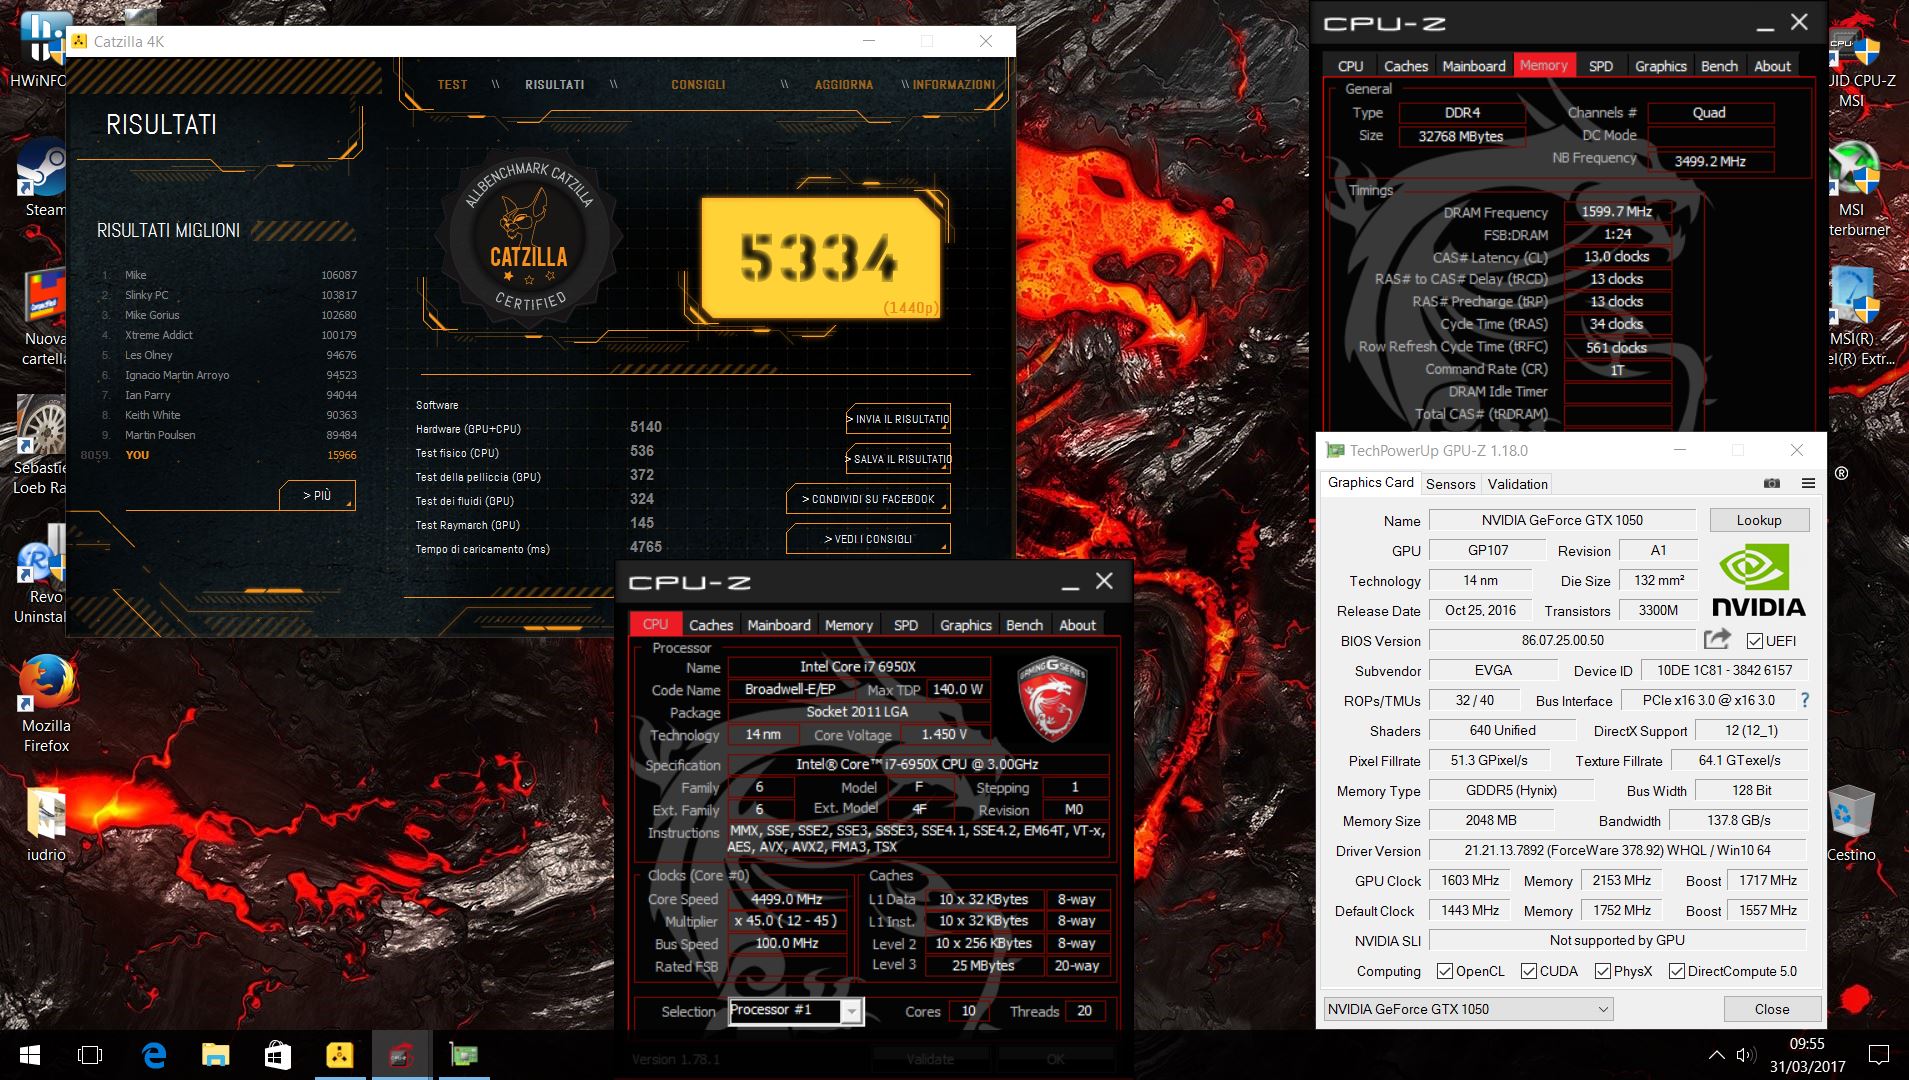Select the About tab in bottom CPU-Z window

1077,625
